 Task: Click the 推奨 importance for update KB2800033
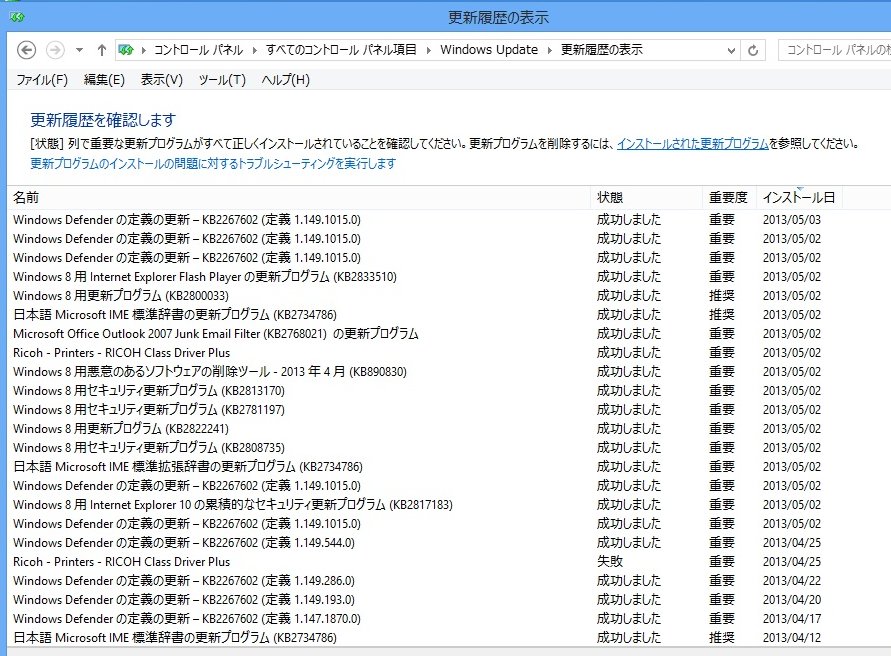(722, 296)
